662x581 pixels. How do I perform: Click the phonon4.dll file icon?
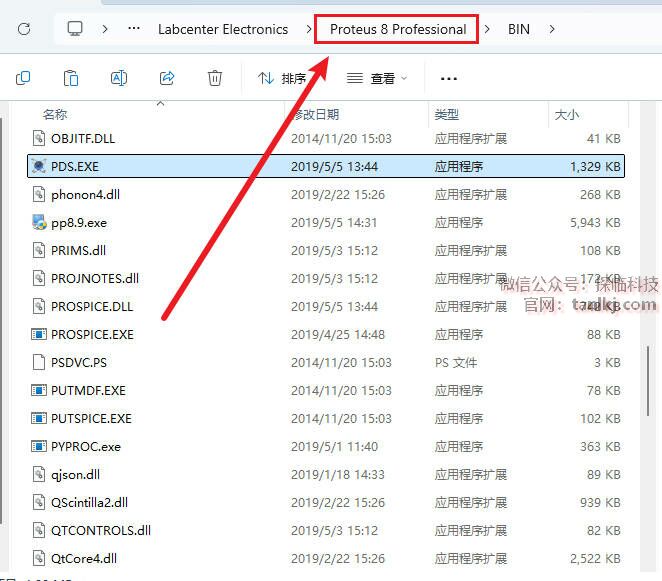pyautogui.click(x=39, y=194)
